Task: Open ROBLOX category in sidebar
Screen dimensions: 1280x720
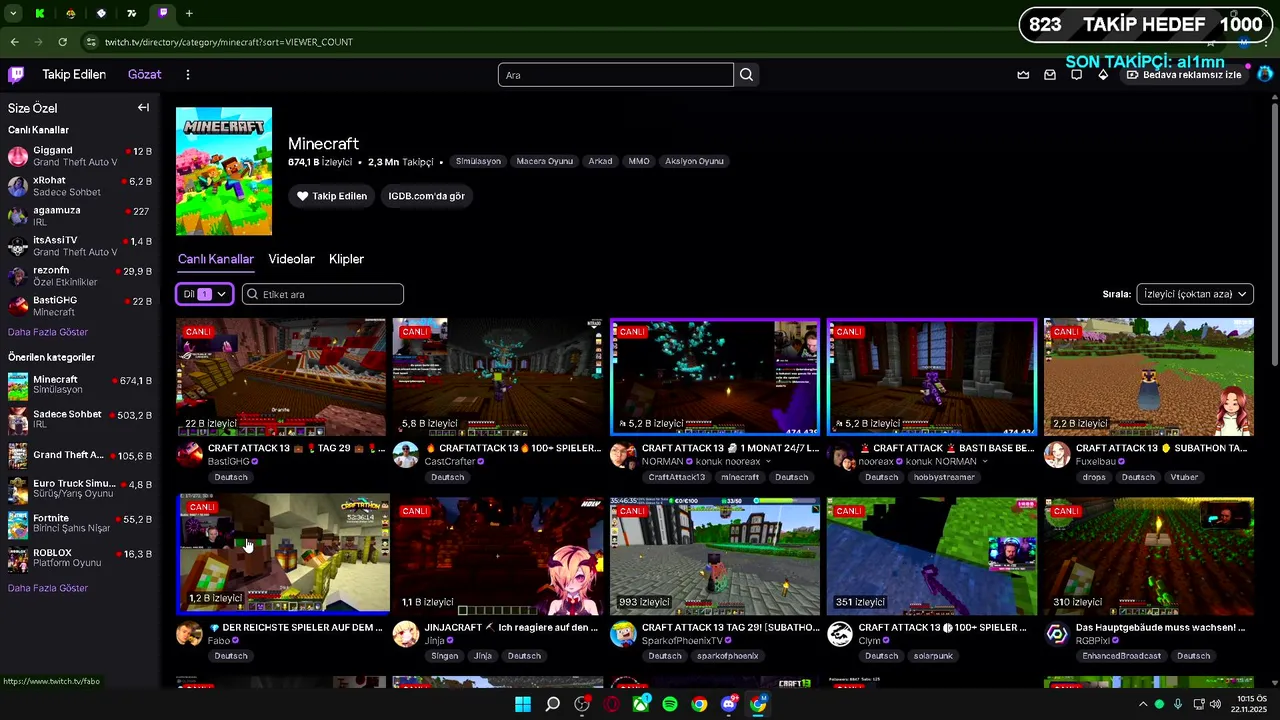Action: click(80, 557)
